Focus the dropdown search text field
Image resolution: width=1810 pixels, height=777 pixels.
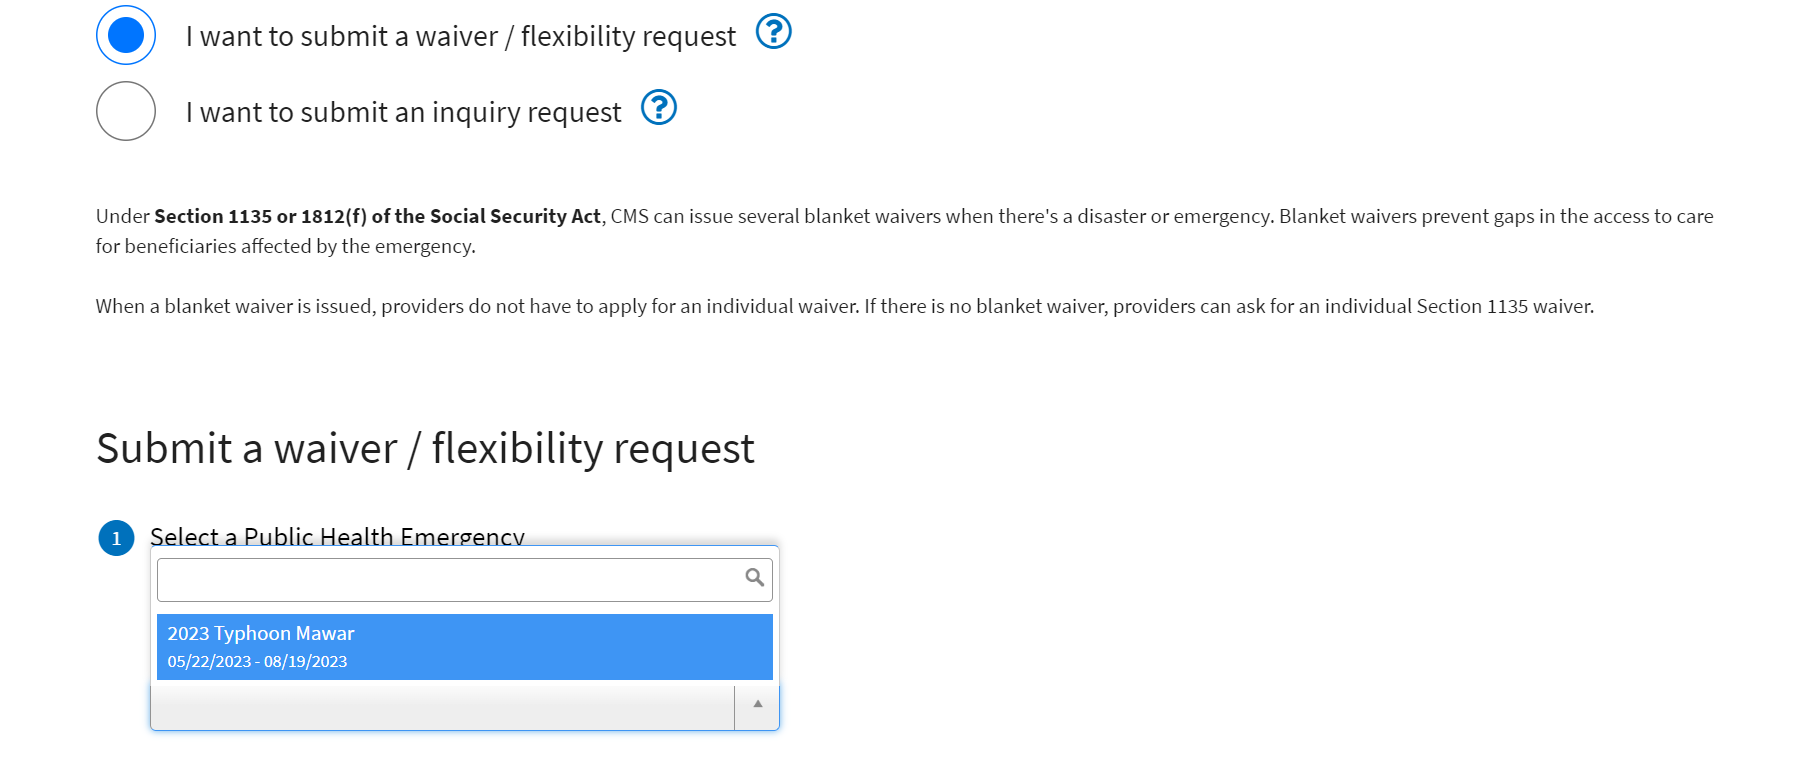click(x=450, y=580)
